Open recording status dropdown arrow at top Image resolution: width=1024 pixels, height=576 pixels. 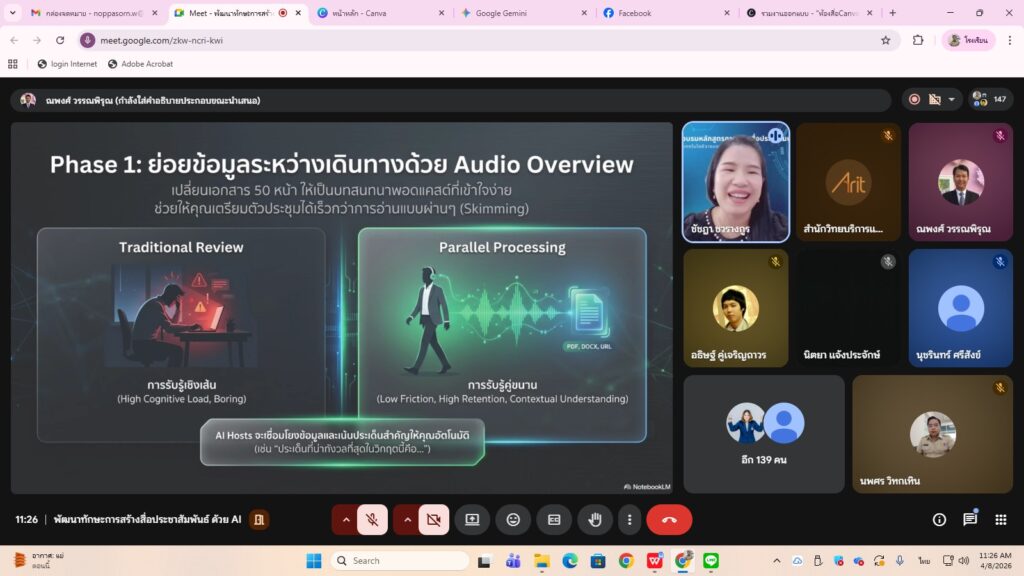[951, 100]
